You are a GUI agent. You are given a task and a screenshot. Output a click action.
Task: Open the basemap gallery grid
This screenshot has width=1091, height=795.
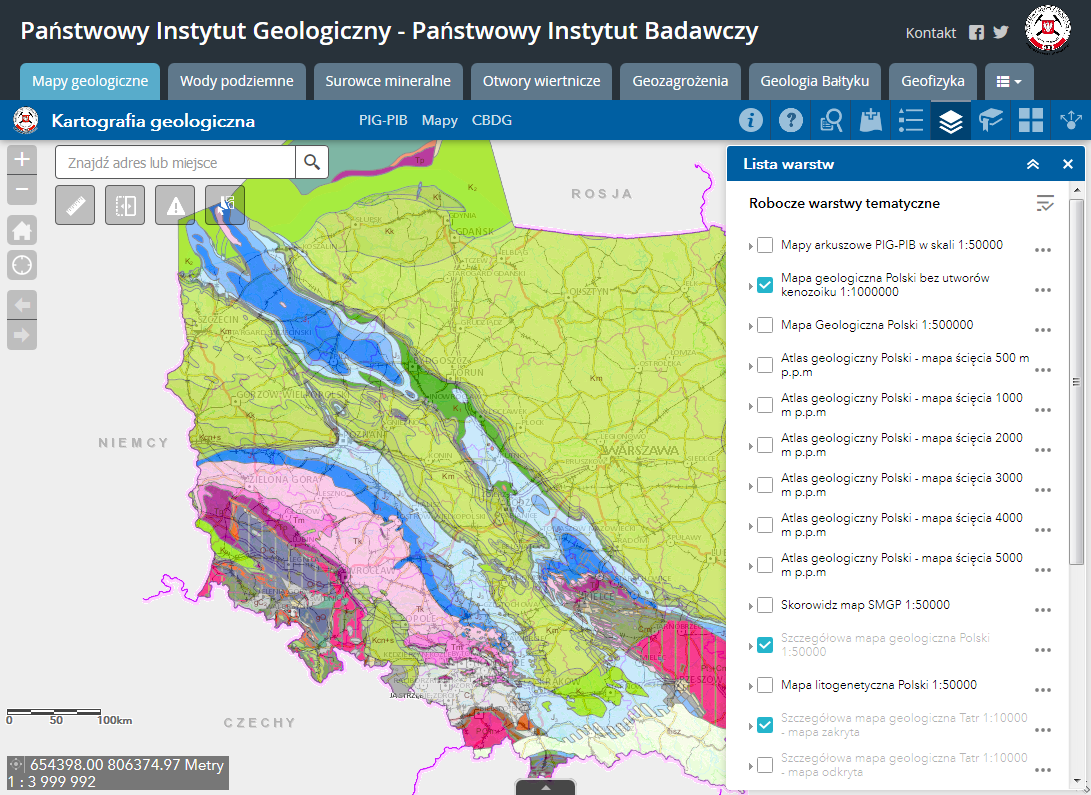point(1030,120)
